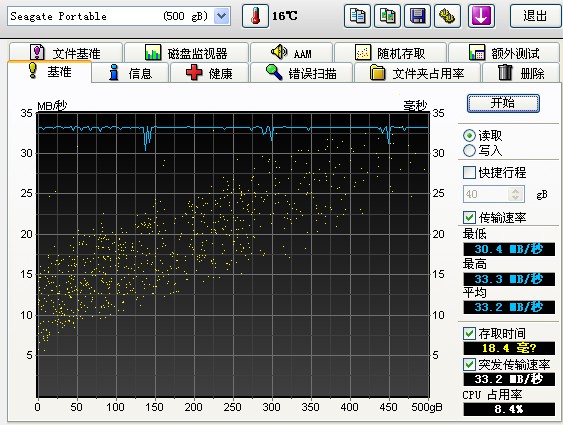Open the 文件夹占用率 folder tab

[417, 73]
